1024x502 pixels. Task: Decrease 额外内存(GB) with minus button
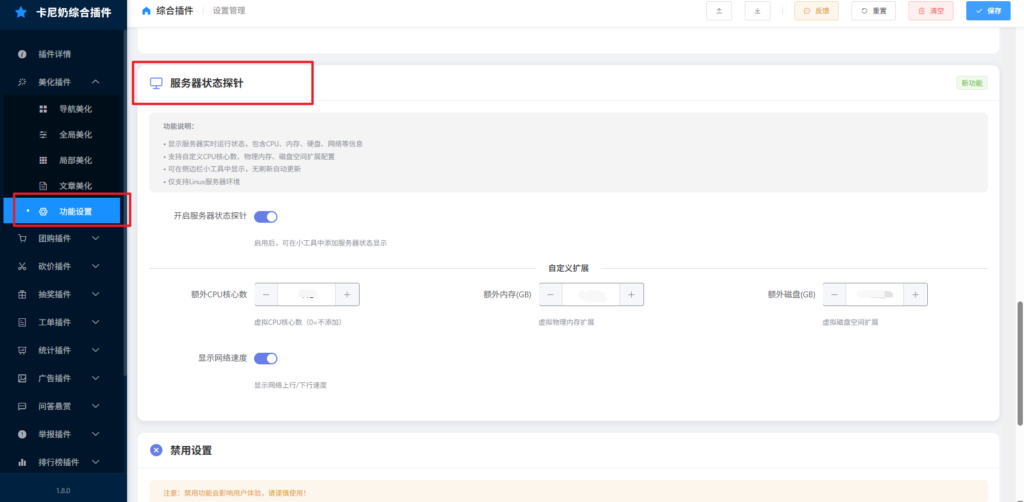(x=550, y=295)
